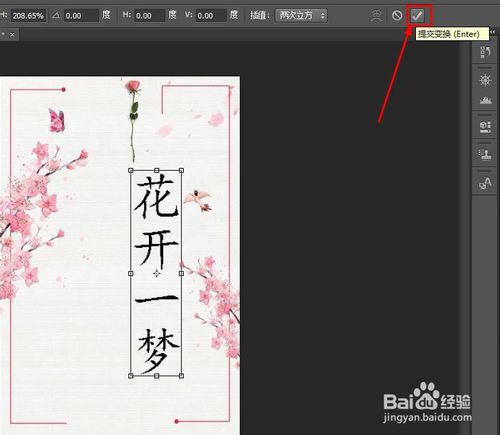The height and width of the screenshot is (435, 500).
Task: Click the left-middle transform handle of the text
Action: [x=131, y=273]
